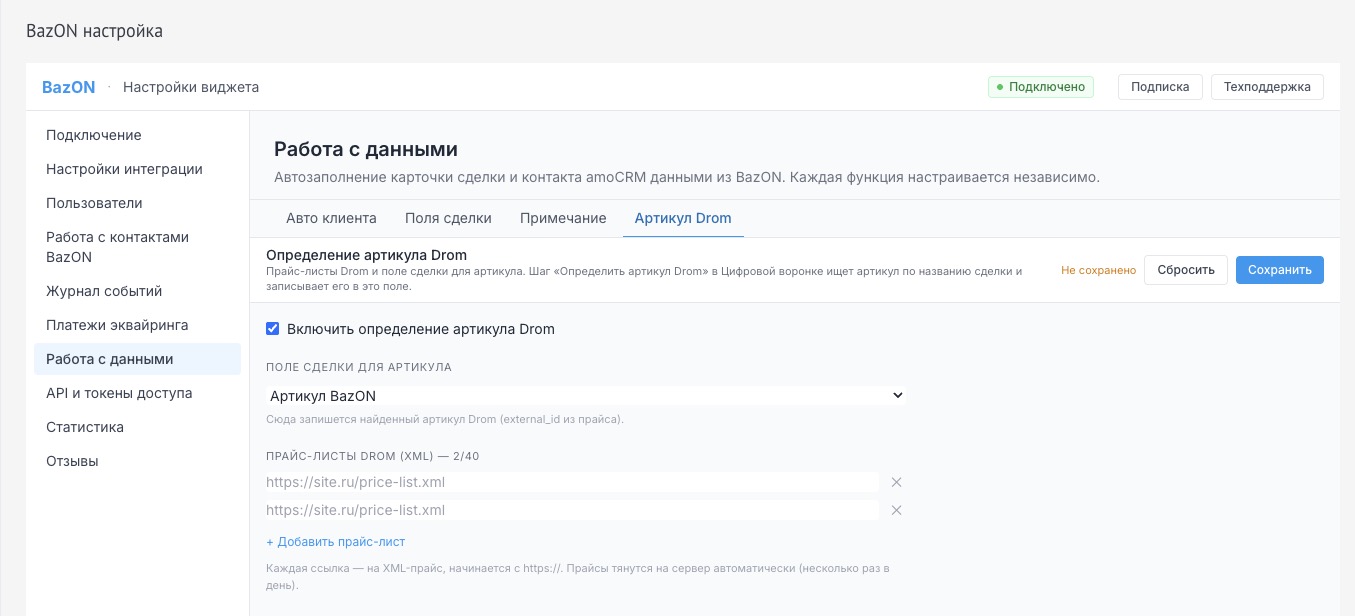Switch to the 'Примечание' tab
This screenshot has width=1355, height=616.
[563, 218]
